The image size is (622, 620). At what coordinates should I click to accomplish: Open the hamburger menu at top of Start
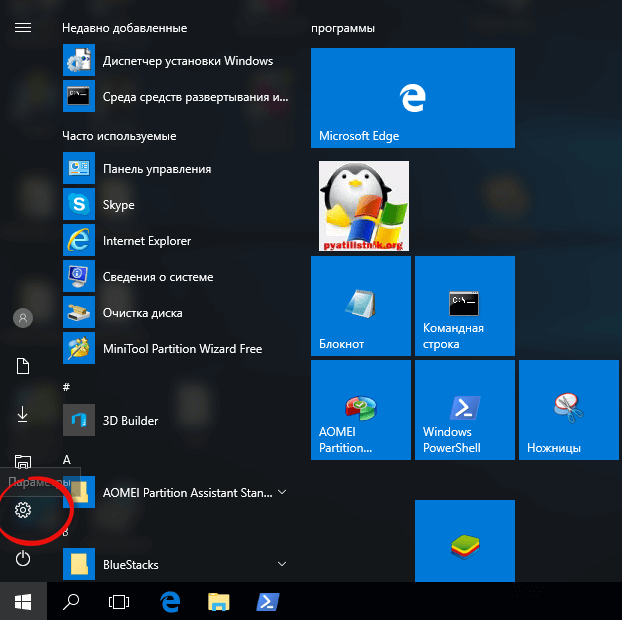click(23, 27)
